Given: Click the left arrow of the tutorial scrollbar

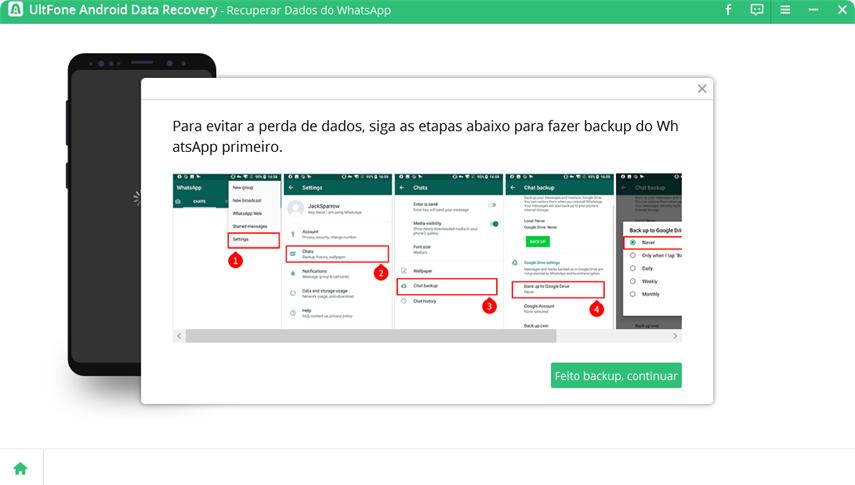Looking at the screenshot, I should coord(179,336).
